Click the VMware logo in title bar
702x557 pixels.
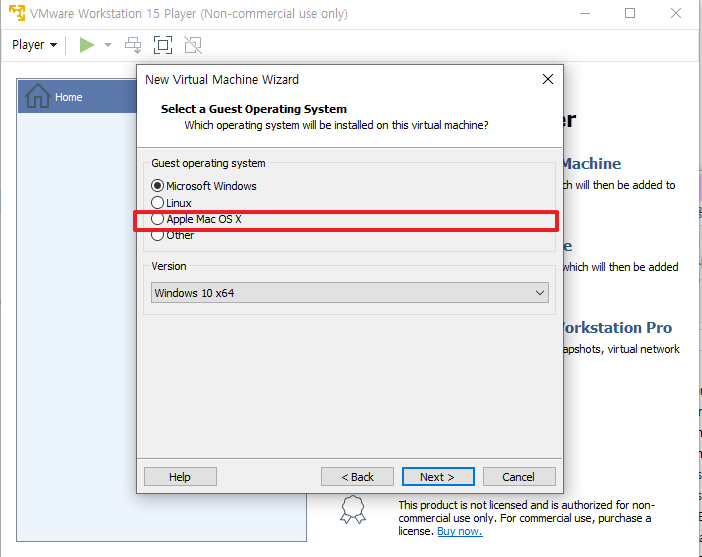tap(17, 13)
